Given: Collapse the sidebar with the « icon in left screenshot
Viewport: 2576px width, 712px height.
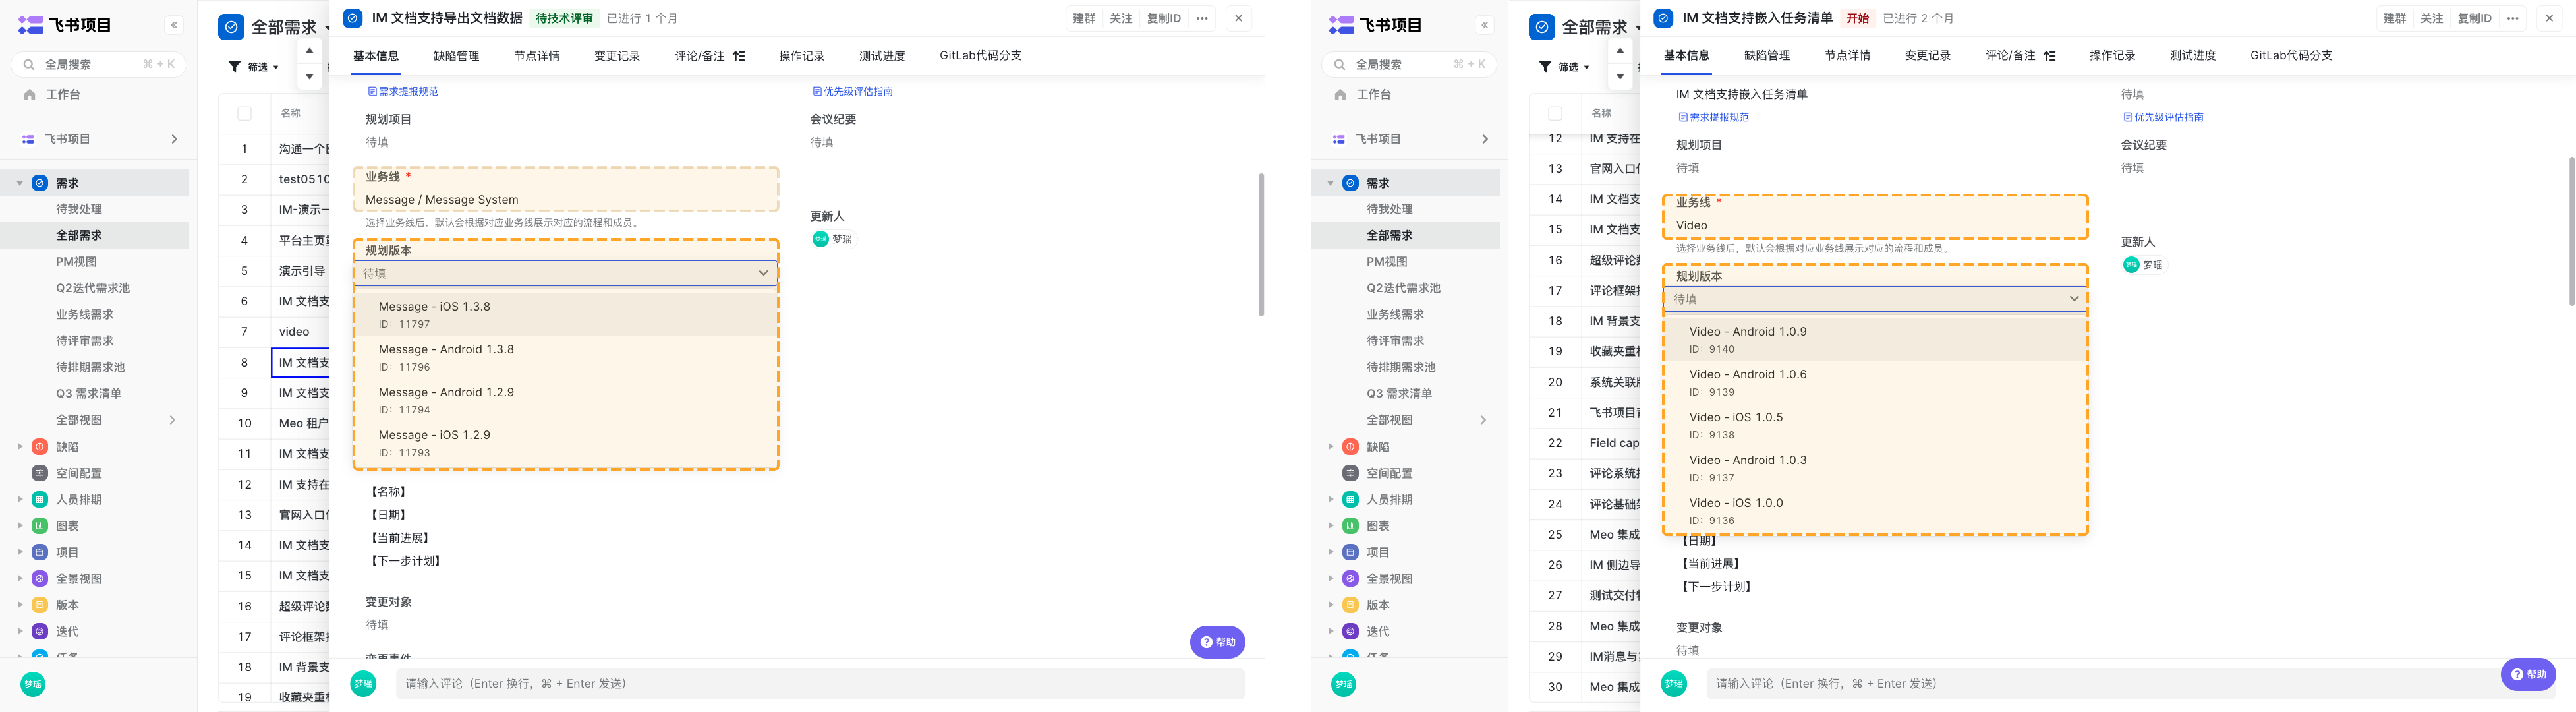Looking at the screenshot, I should click(174, 25).
